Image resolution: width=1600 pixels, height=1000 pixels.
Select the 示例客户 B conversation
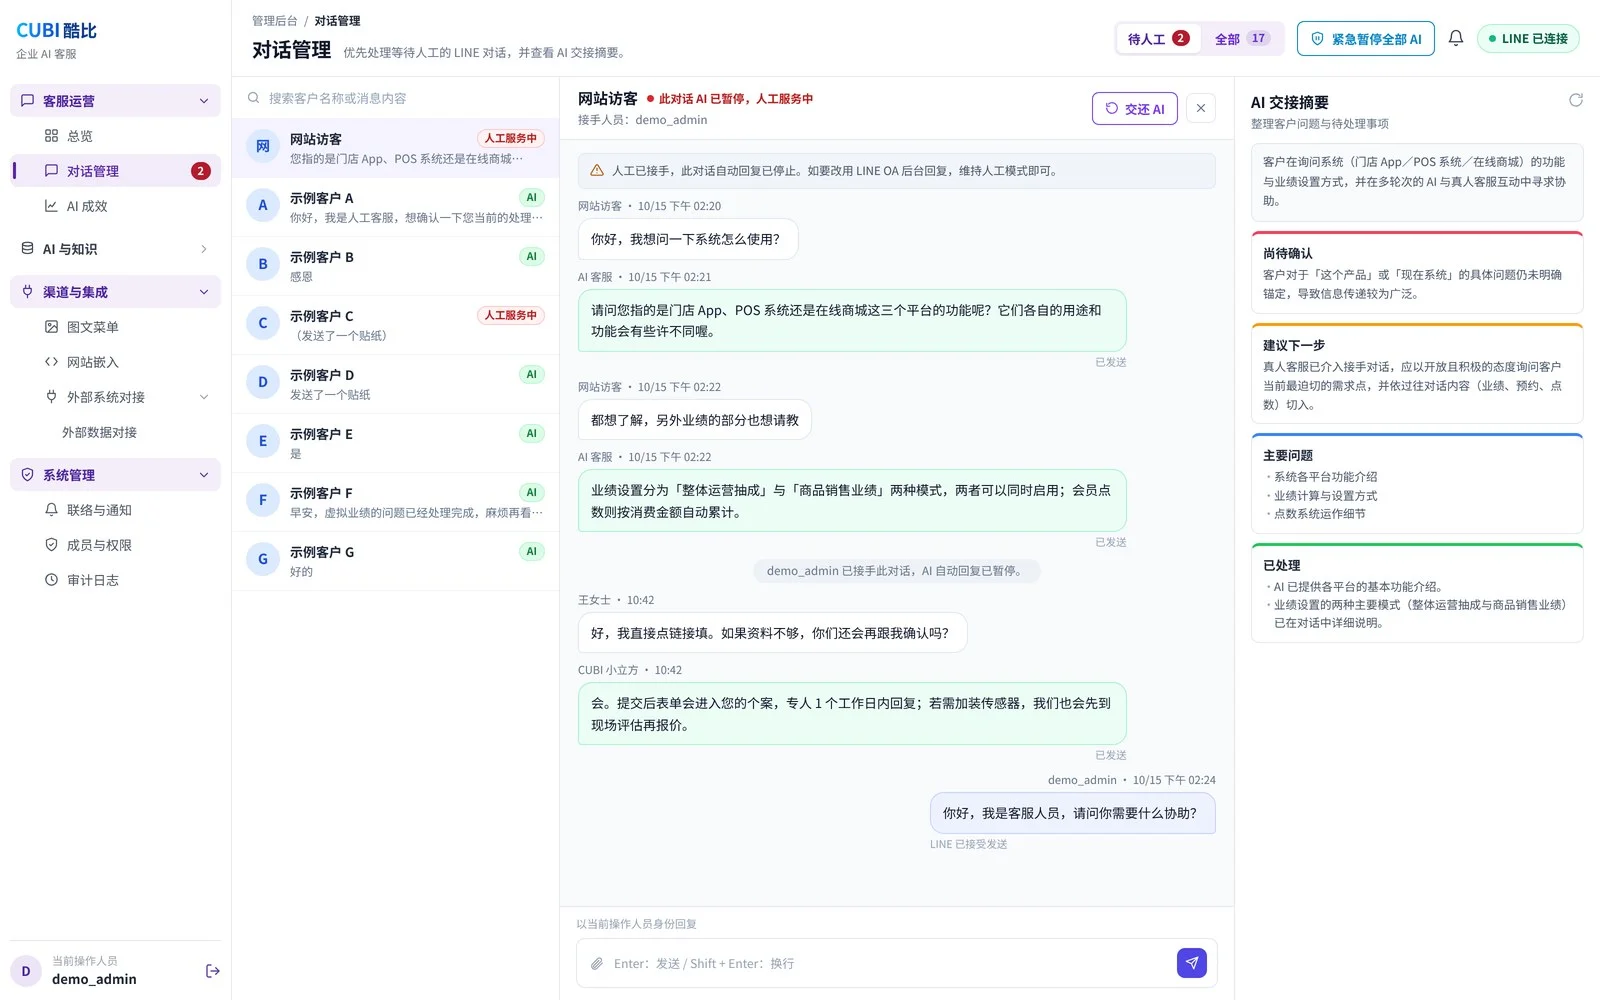[x=395, y=266]
